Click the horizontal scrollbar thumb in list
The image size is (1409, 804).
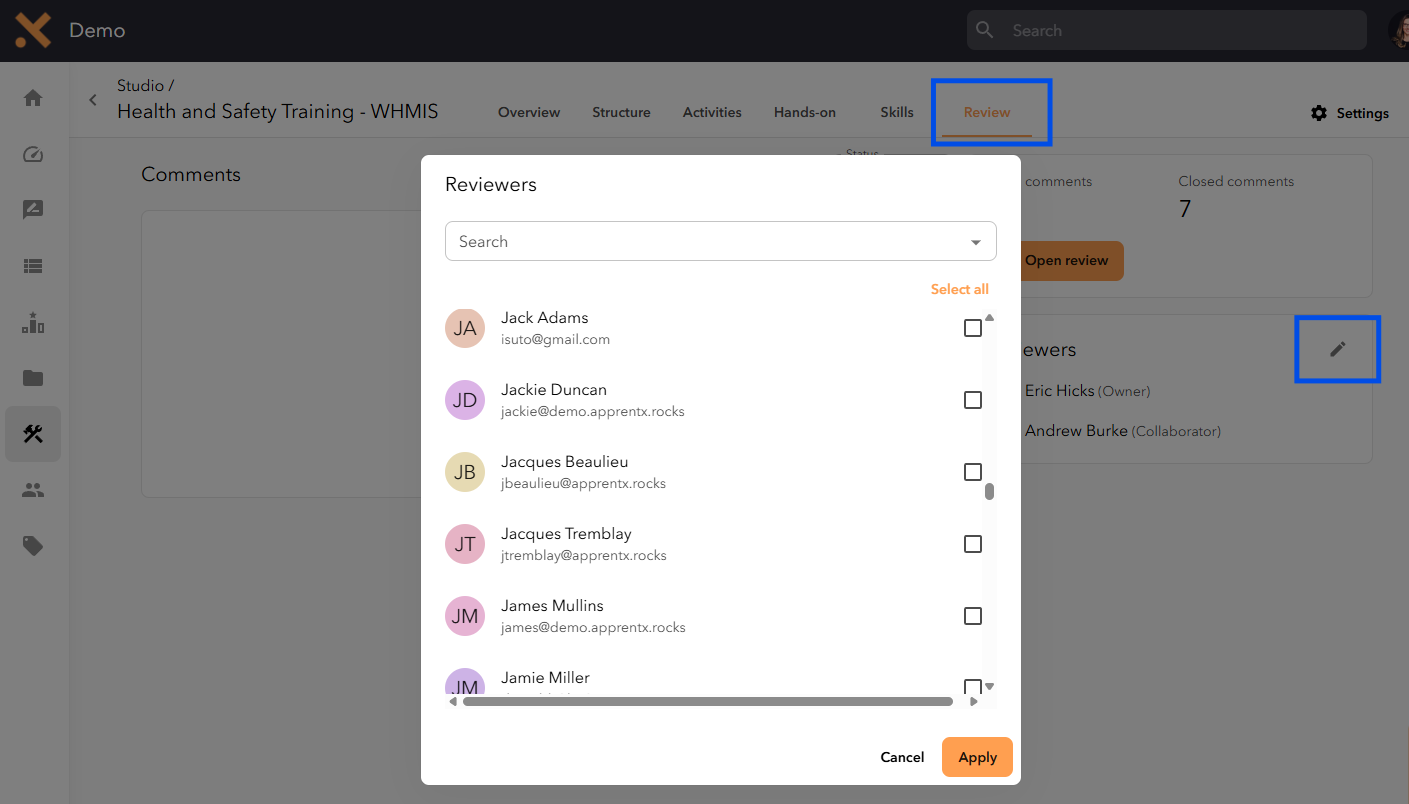[708, 702]
